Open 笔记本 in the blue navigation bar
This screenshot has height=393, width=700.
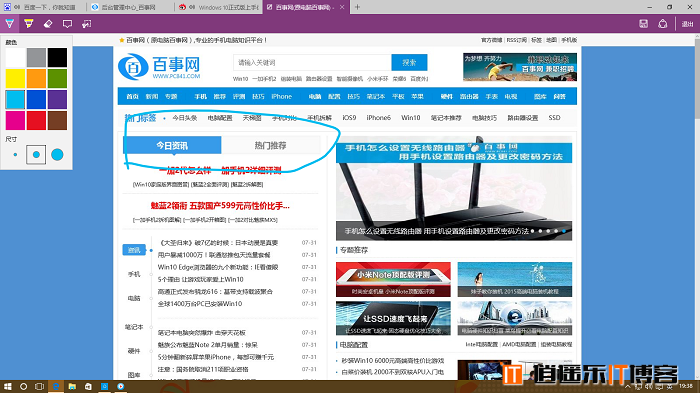coord(376,96)
